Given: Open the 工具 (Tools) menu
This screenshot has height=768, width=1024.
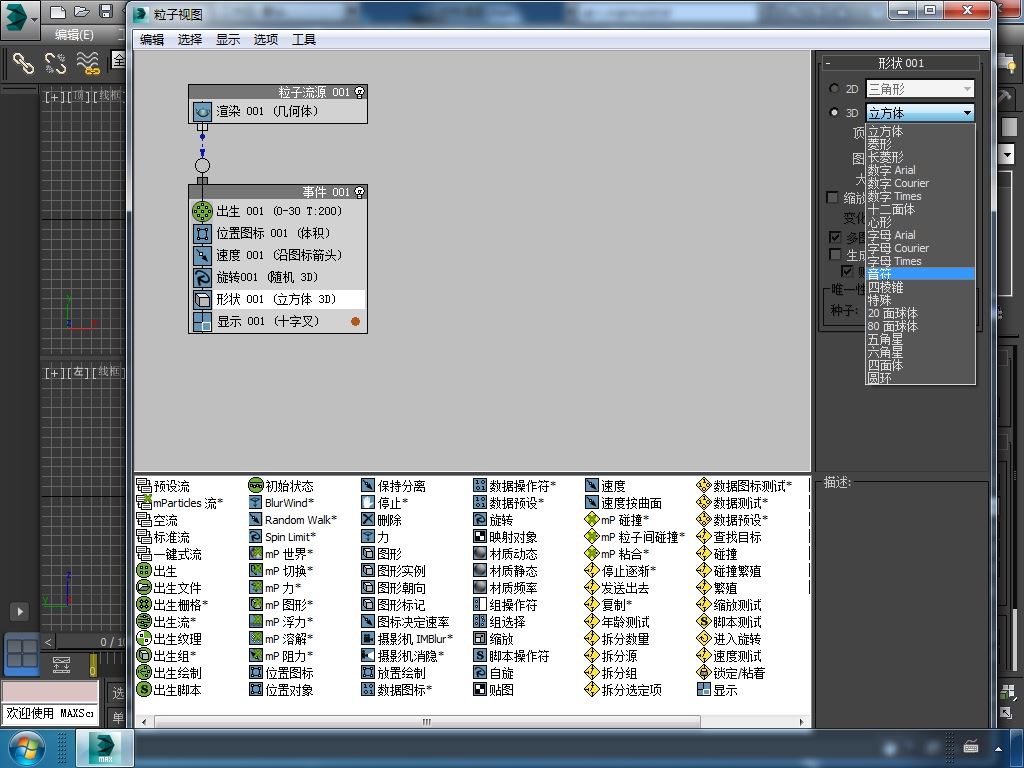Looking at the screenshot, I should (x=304, y=39).
